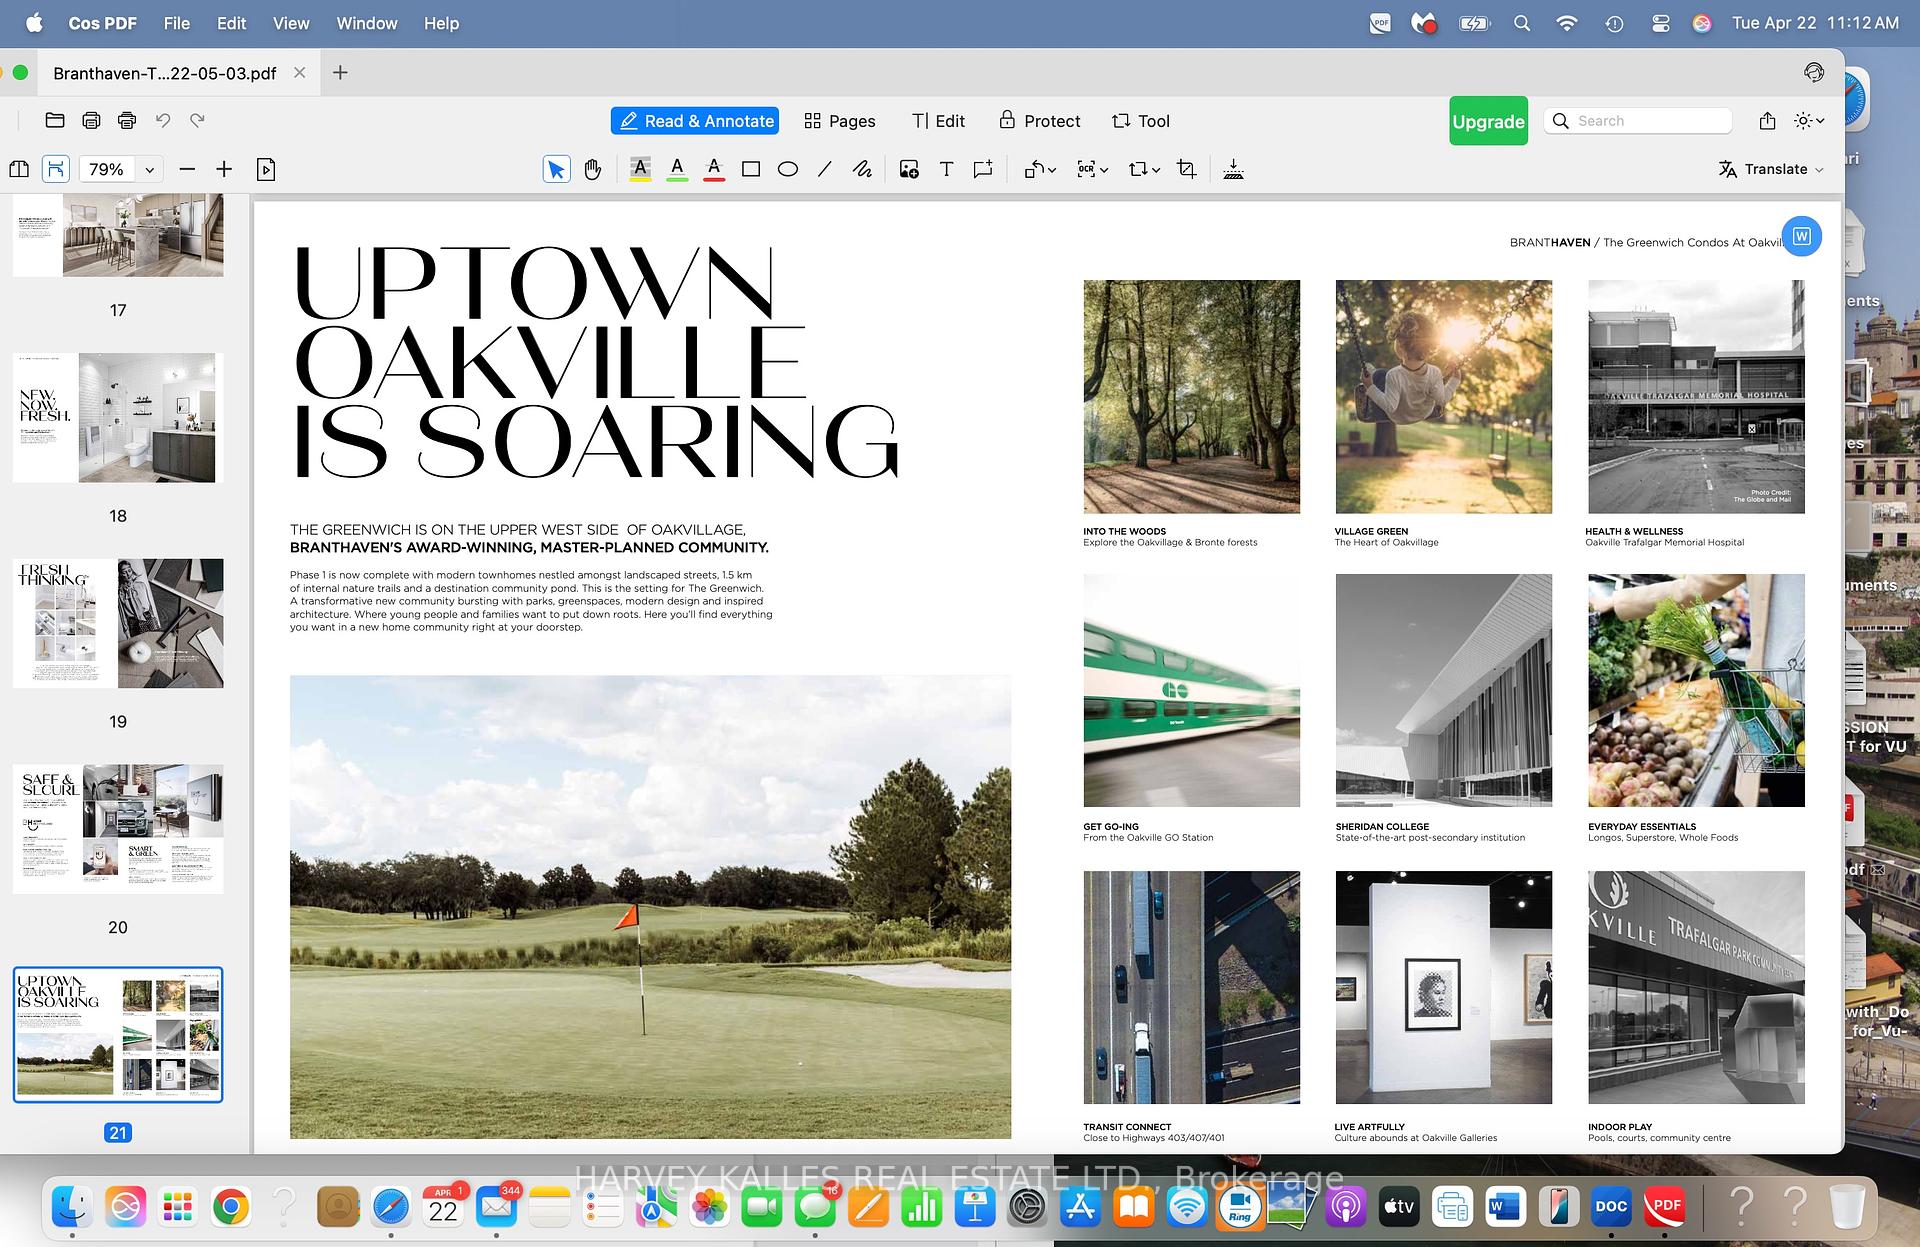
Task: Open the appearance brightness dropdown
Action: pos(1809,121)
